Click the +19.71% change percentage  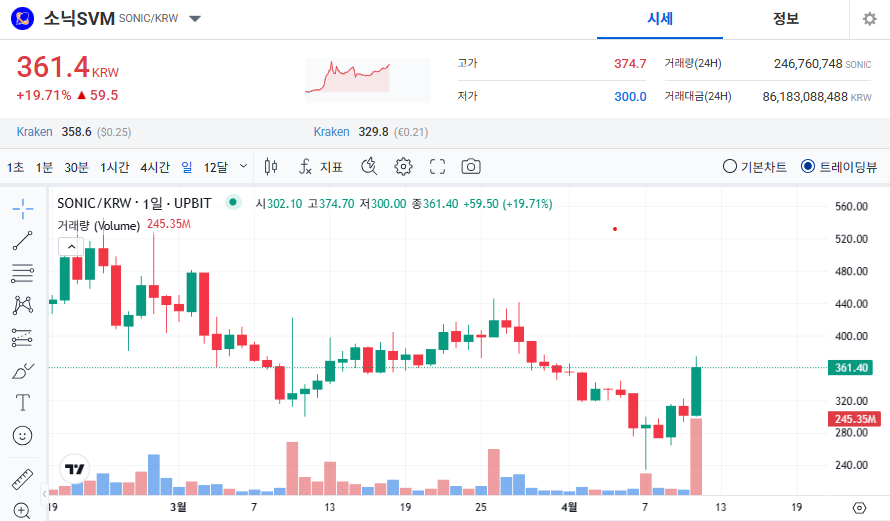[44, 95]
